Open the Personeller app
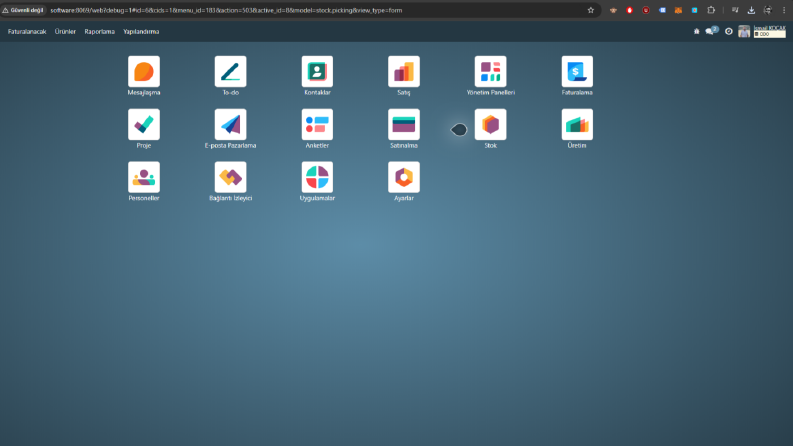The height and width of the screenshot is (446, 793). 144,177
